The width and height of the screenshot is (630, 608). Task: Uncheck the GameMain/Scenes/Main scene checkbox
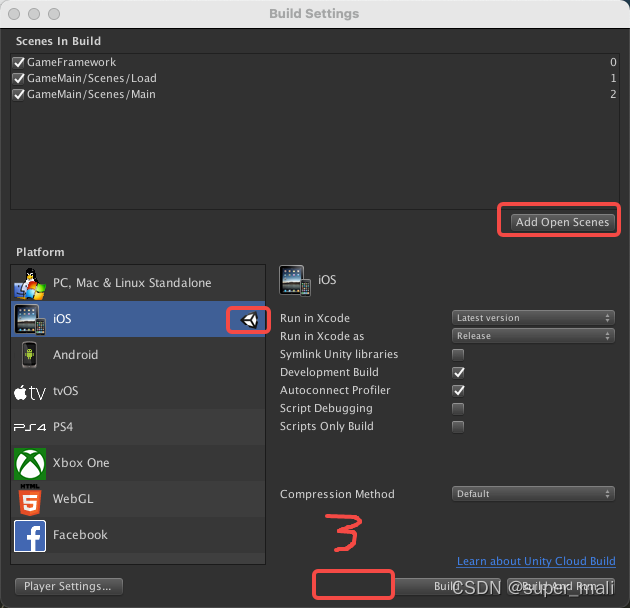(x=18, y=94)
